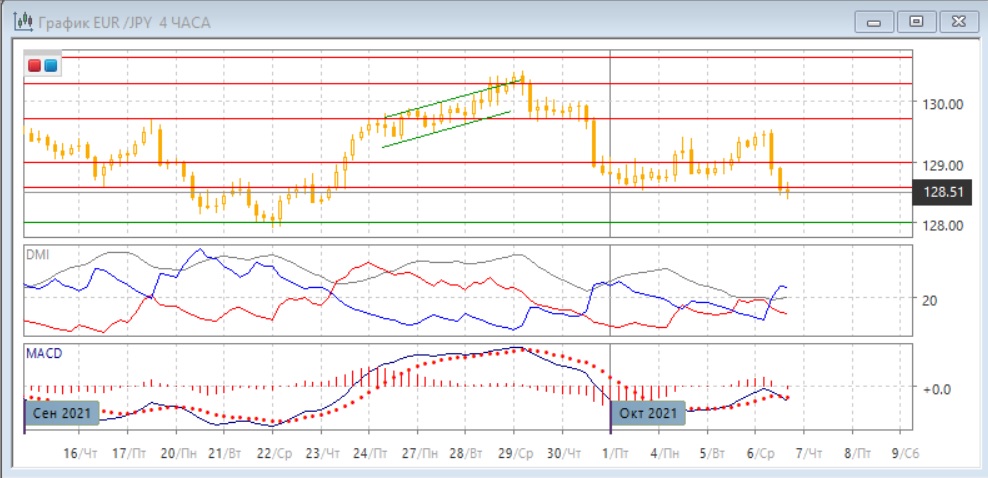Click the 20 level label on the DMI panel
This screenshot has width=988, height=478.
click(x=929, y=300)
